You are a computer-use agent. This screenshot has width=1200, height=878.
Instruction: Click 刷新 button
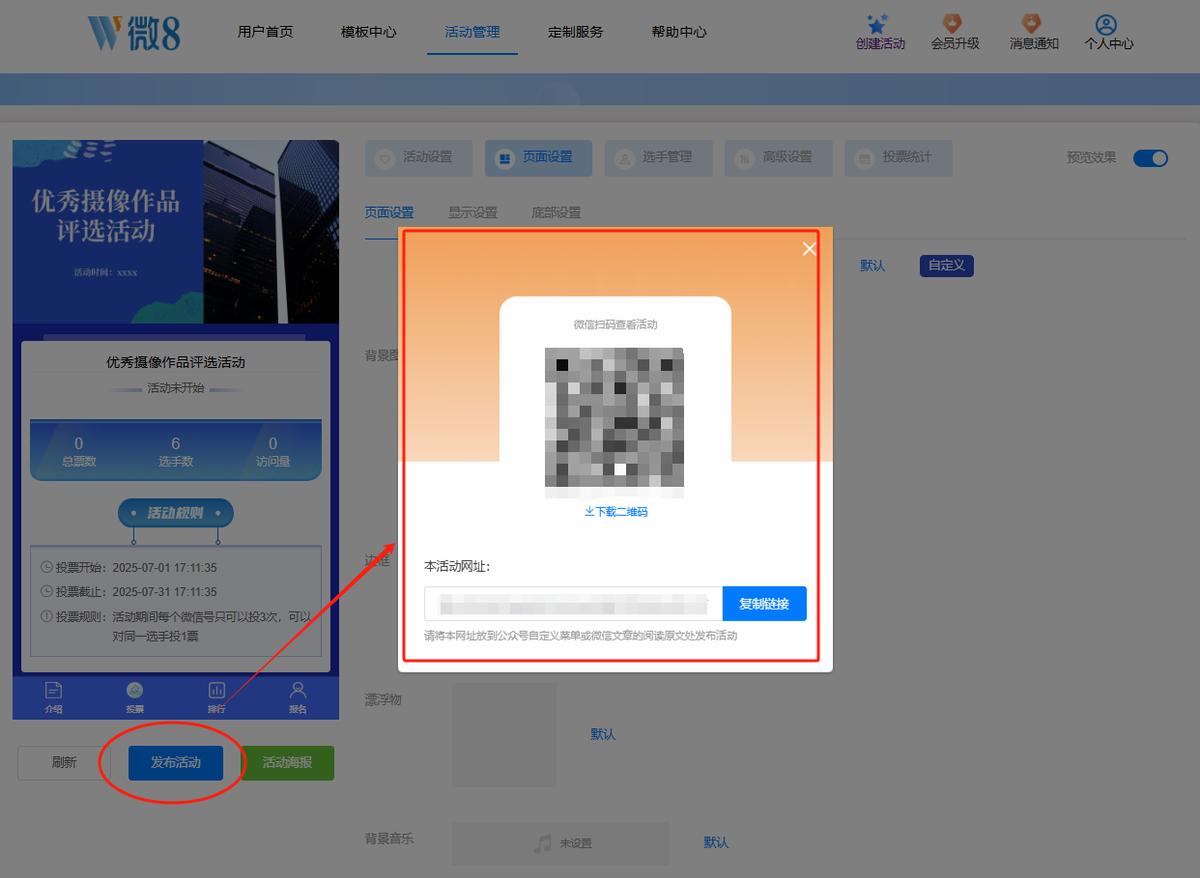pos(64,763)
